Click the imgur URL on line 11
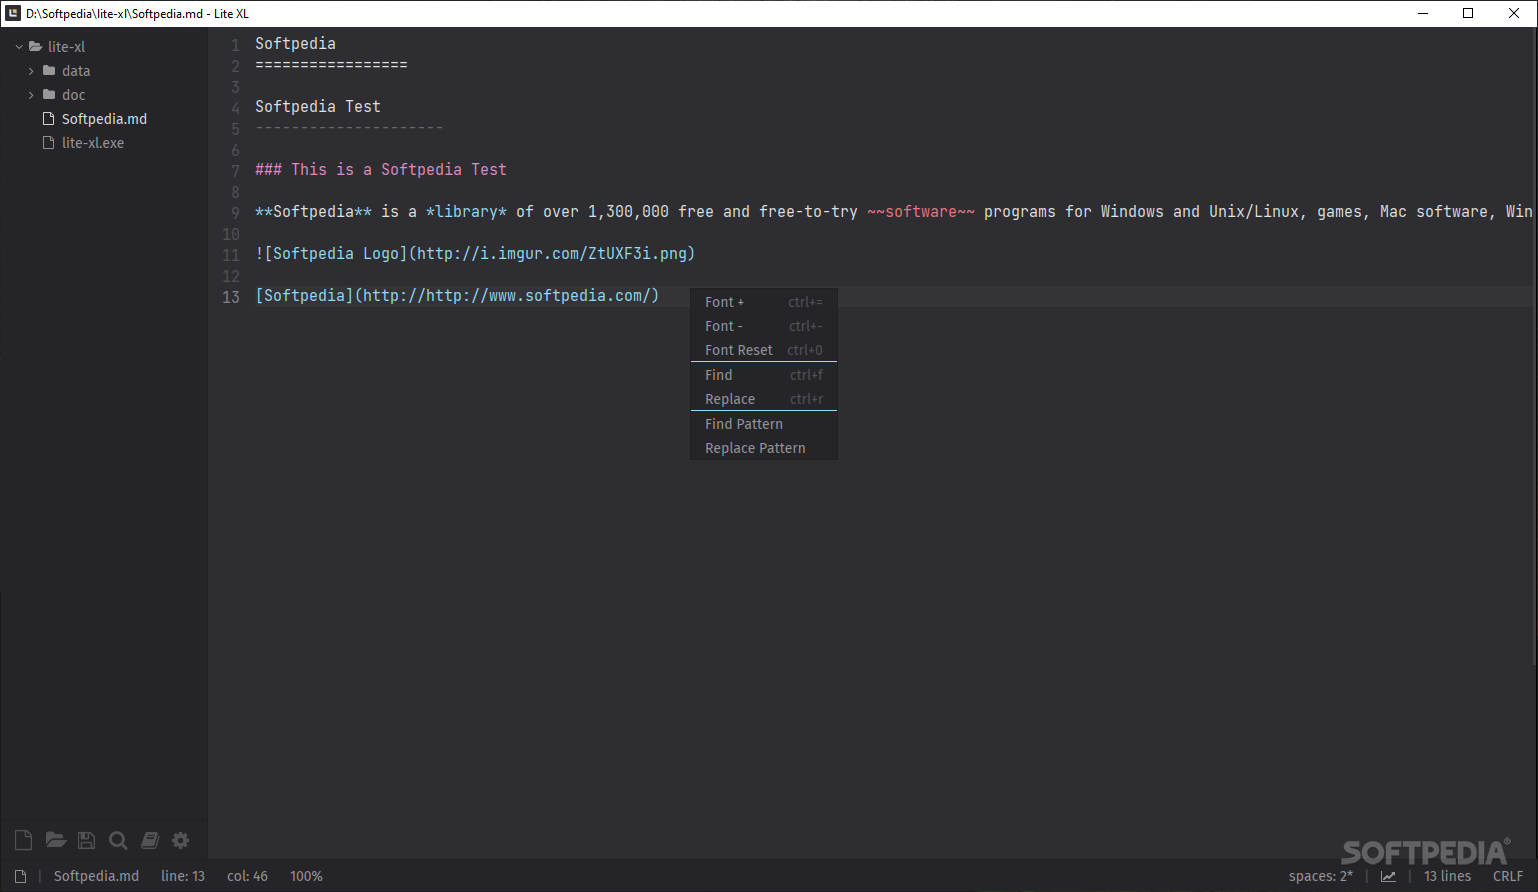Screen dimensions: 1538x892 [551, 253]
